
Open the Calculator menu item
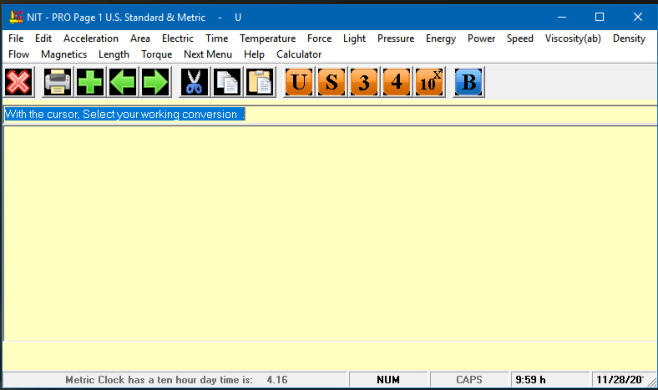pyautogui.click(x=299, y=55)
